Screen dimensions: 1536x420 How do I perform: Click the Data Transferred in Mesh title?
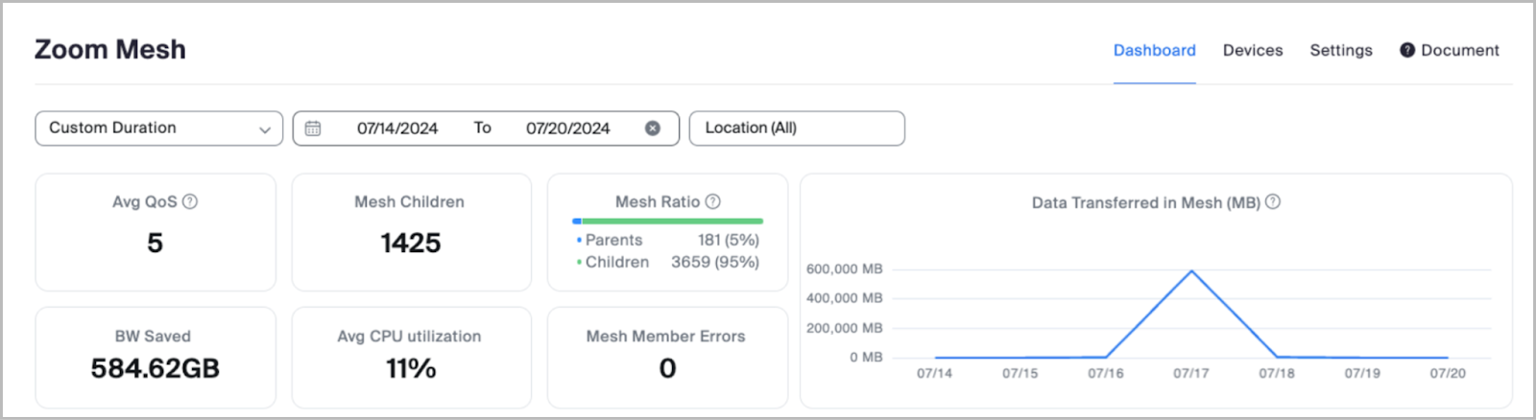(x=1146, y=202)
